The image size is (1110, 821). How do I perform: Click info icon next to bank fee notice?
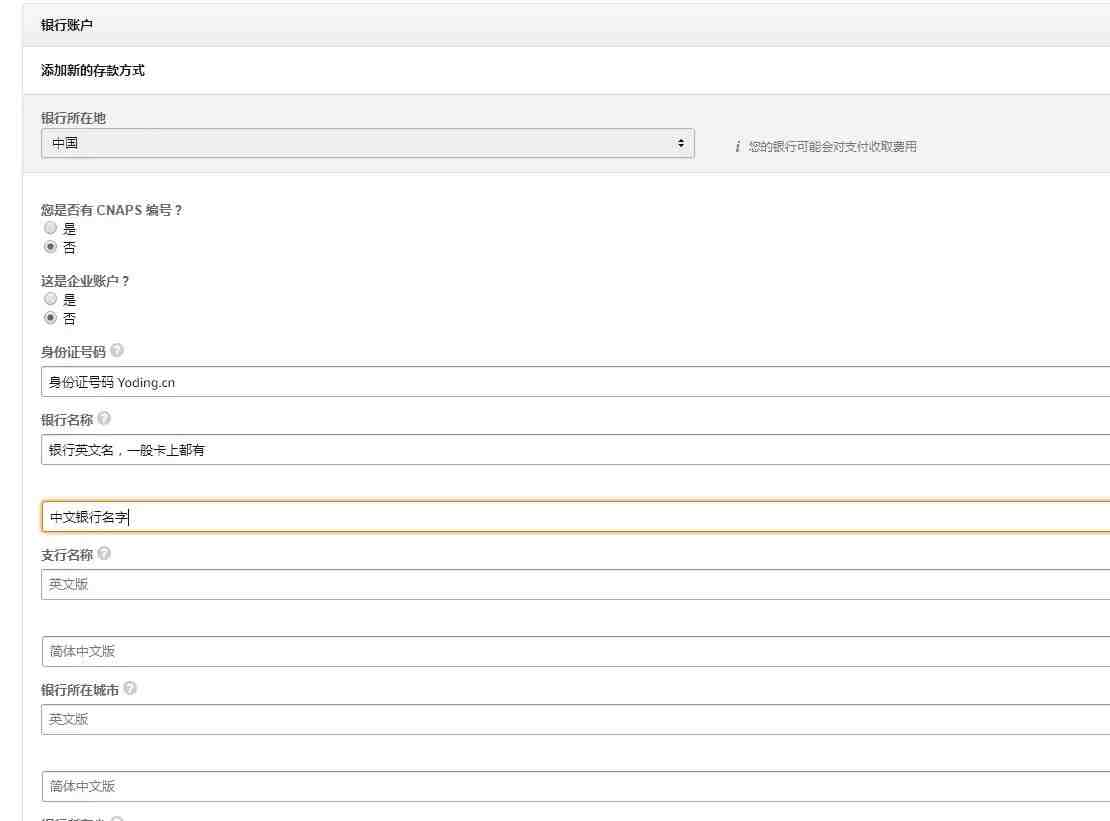[x=738, y=147]
